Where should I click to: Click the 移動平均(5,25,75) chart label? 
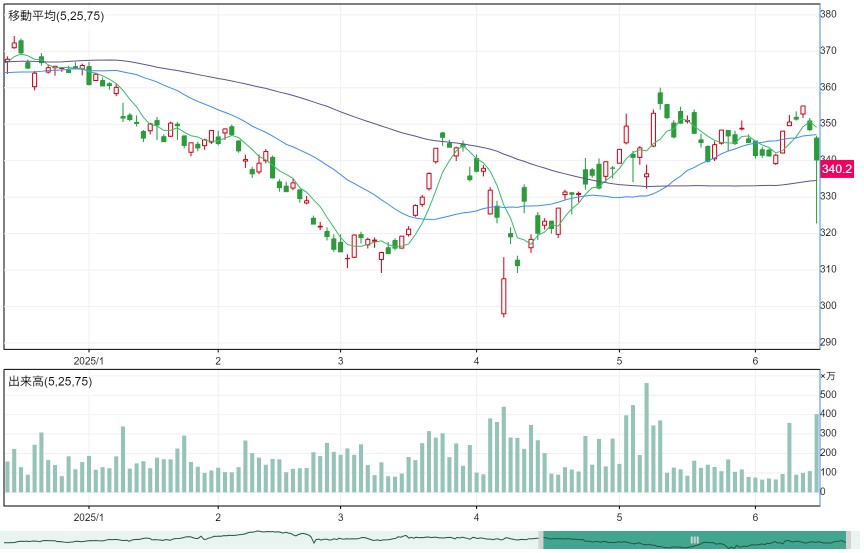pyautogui.click(x=56, y=16)
